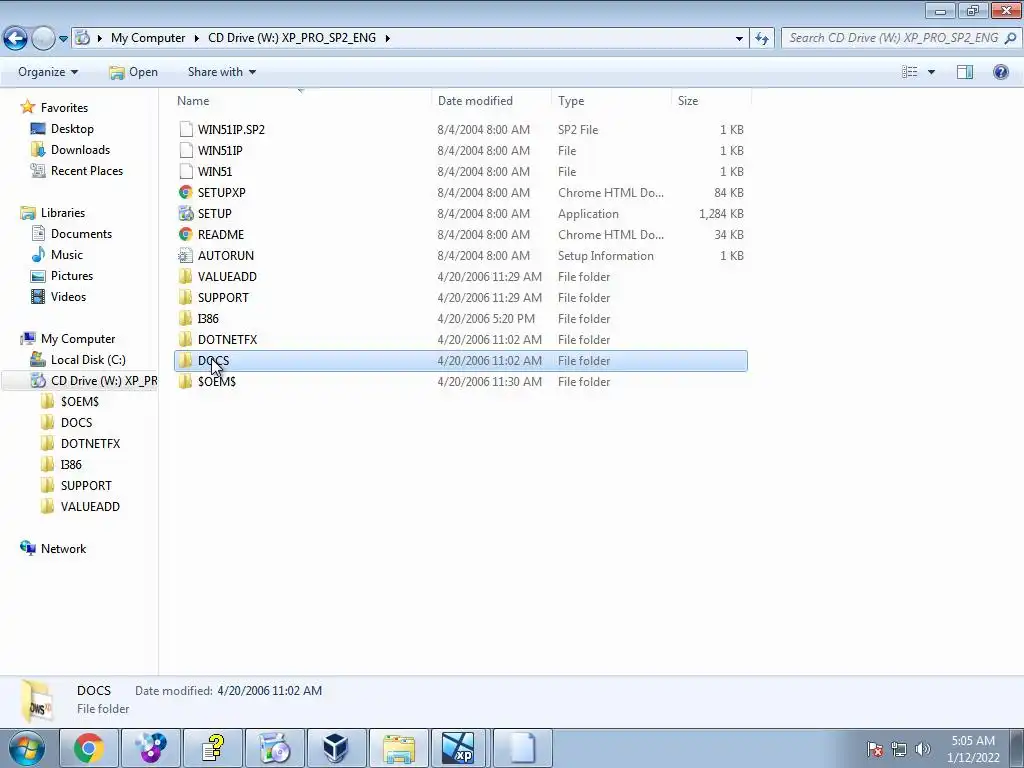Select the SETUPXP Chrome HTML icon
This screenshot has width=1024, height=768.
coord(186,193)
